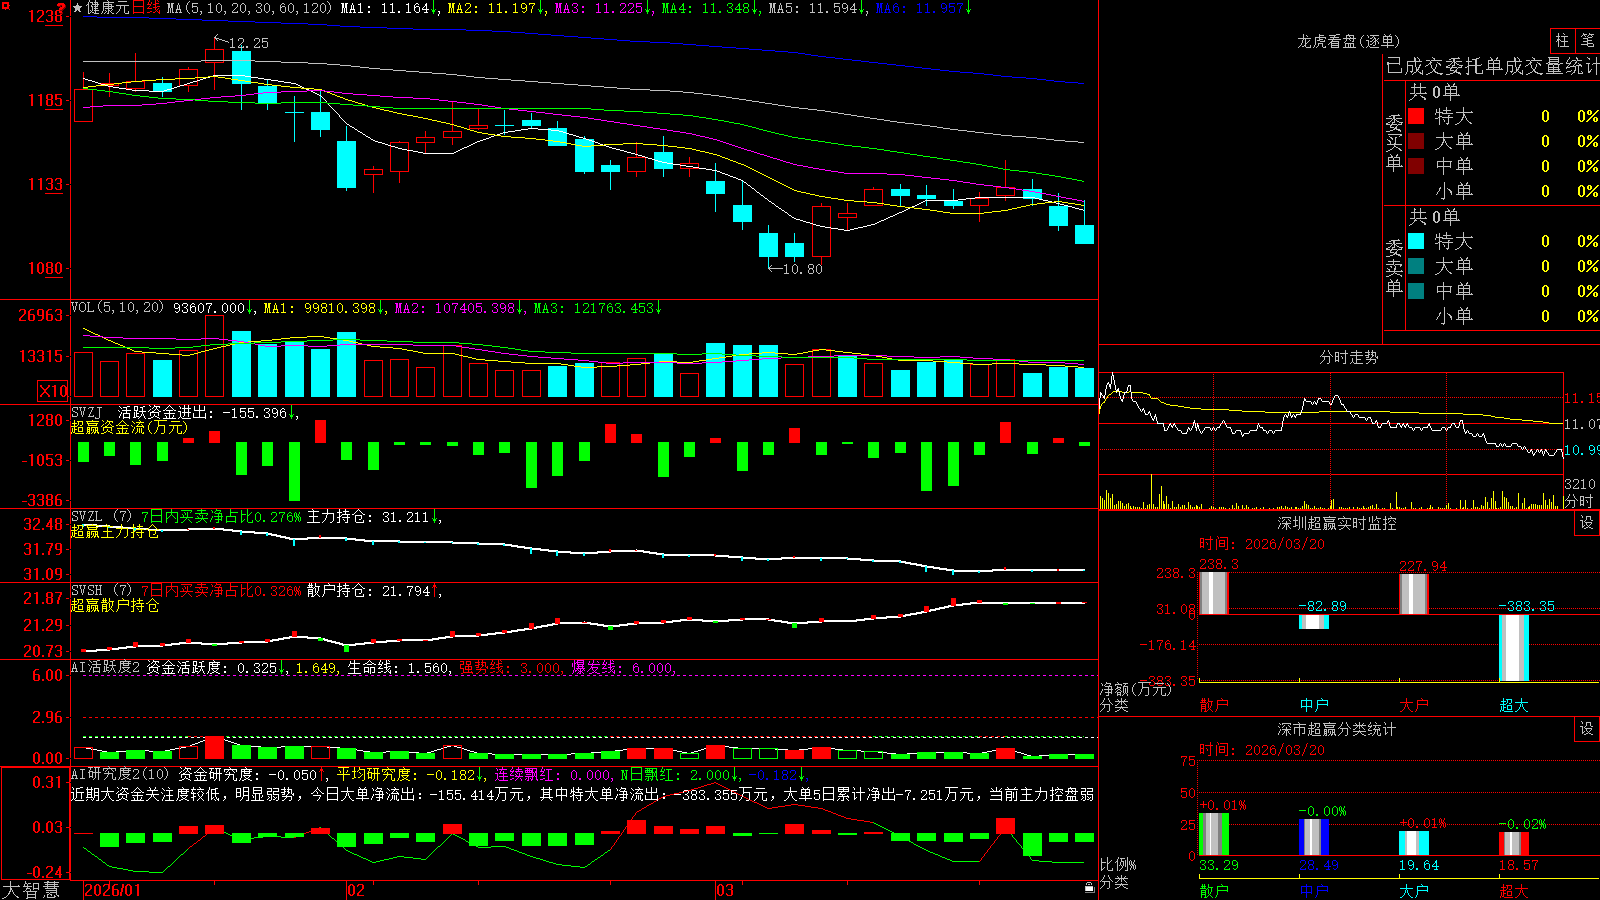This screenshot has width=1600, height=900.
Task: Click the star icon before 健康元
Action: (x=78, y=8)
